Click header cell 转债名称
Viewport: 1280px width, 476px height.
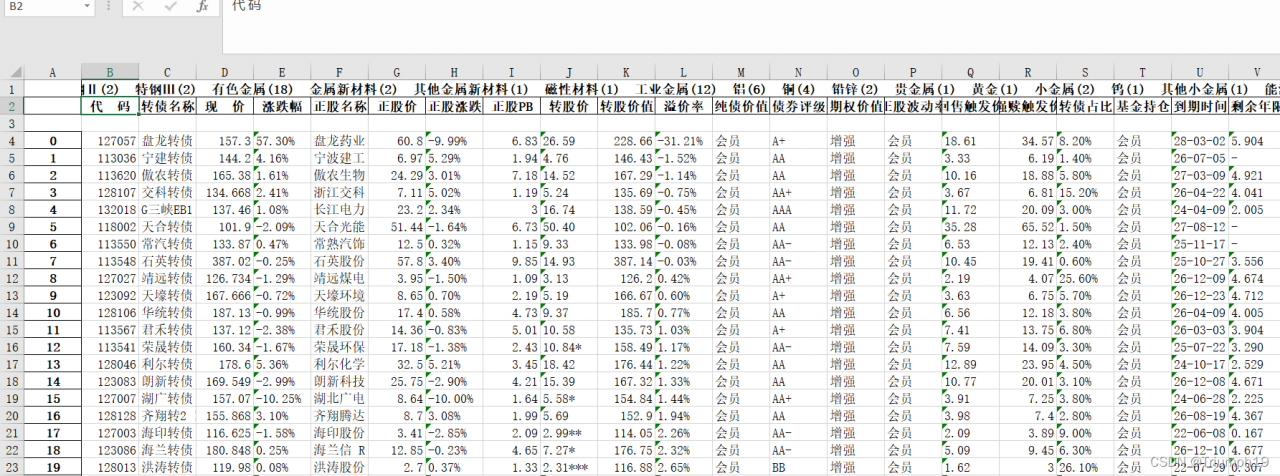click(168, 106)
